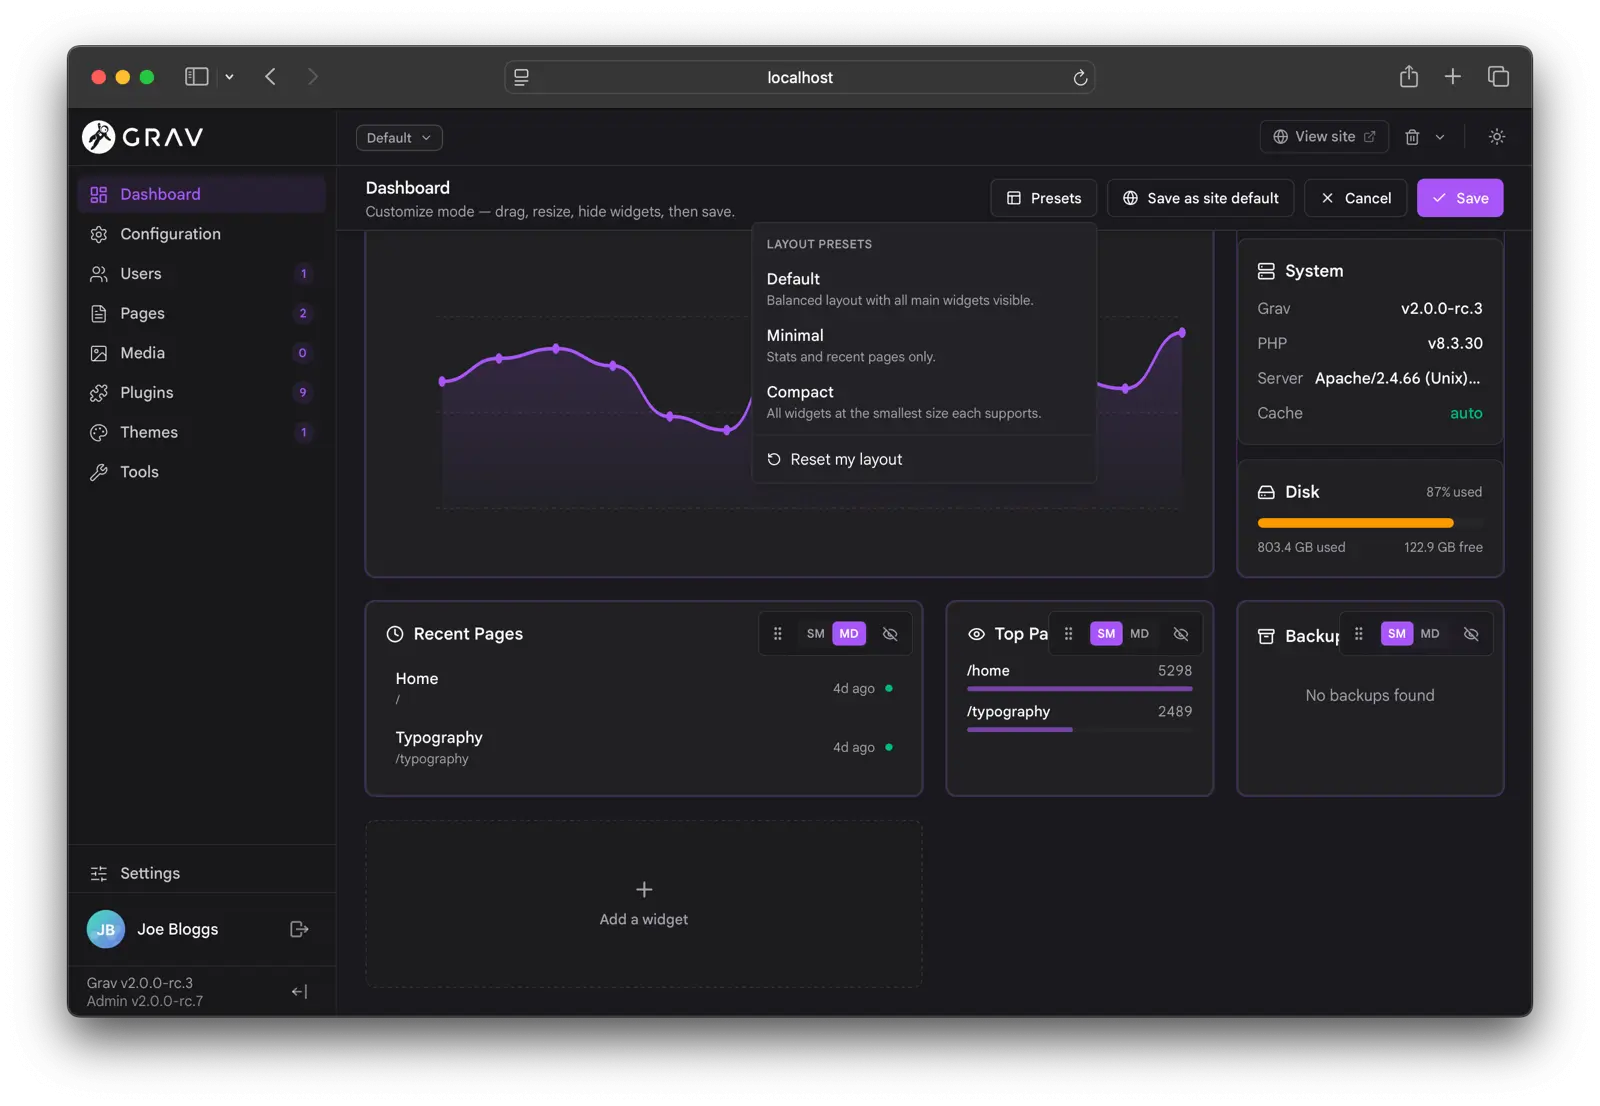The width and height of the screenshot is (1600, 1106).
Task: Click Reset my layout
Action: point(924,459)
